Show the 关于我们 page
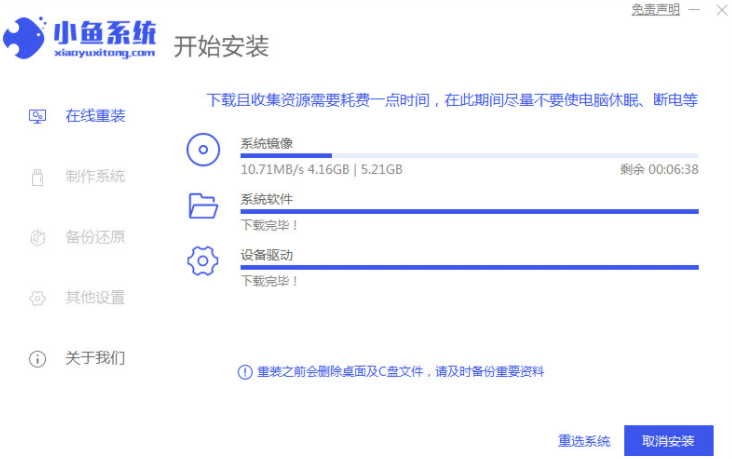Viewport: 732px width, 459px height. tap(95, 358)
